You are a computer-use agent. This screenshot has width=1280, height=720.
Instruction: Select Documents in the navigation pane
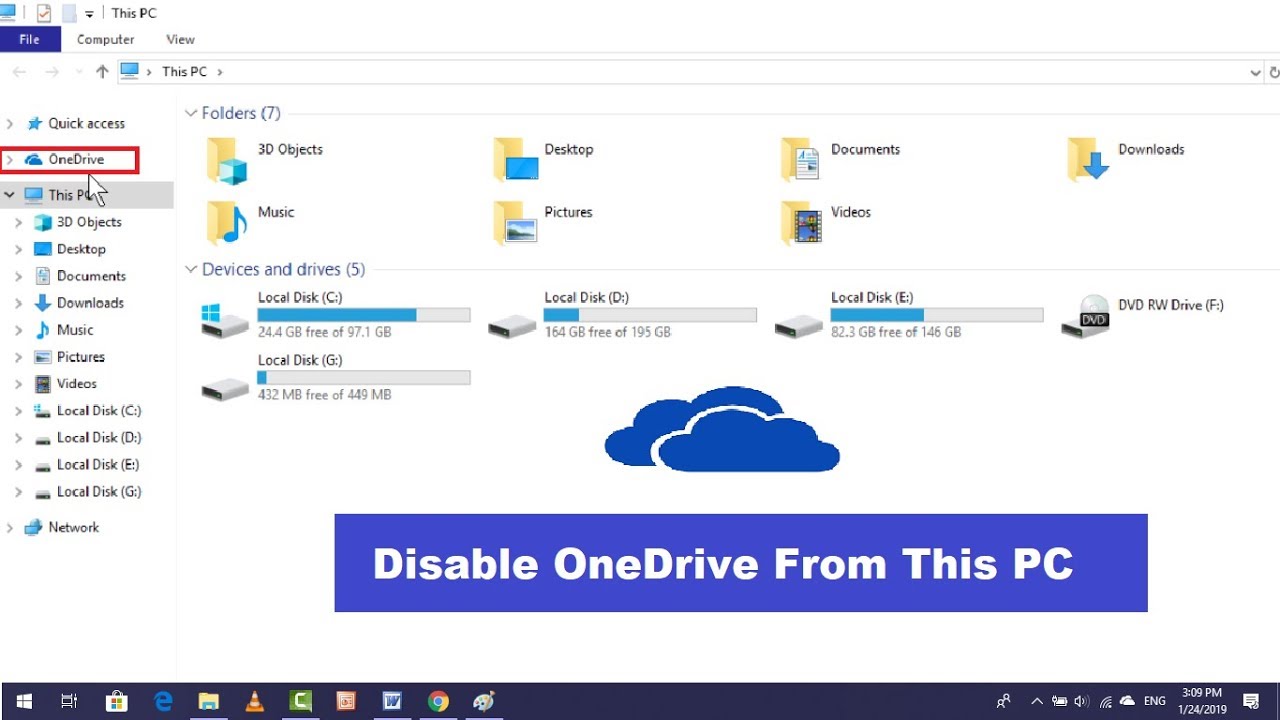click(80, 276)
